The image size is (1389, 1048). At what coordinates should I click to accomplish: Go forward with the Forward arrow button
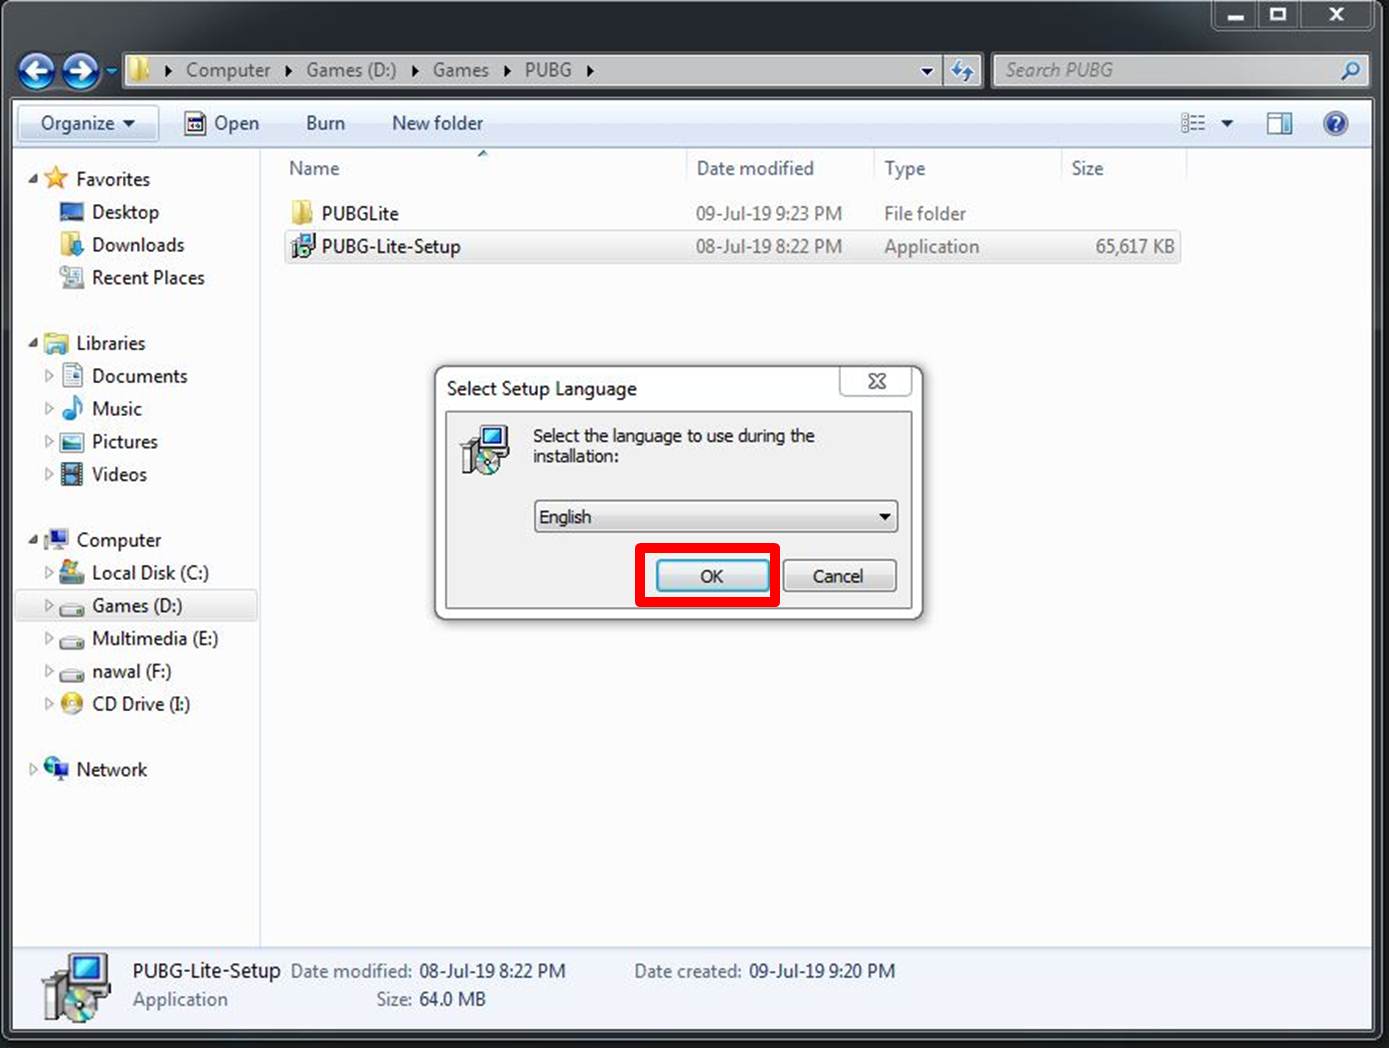click(81, 71)
